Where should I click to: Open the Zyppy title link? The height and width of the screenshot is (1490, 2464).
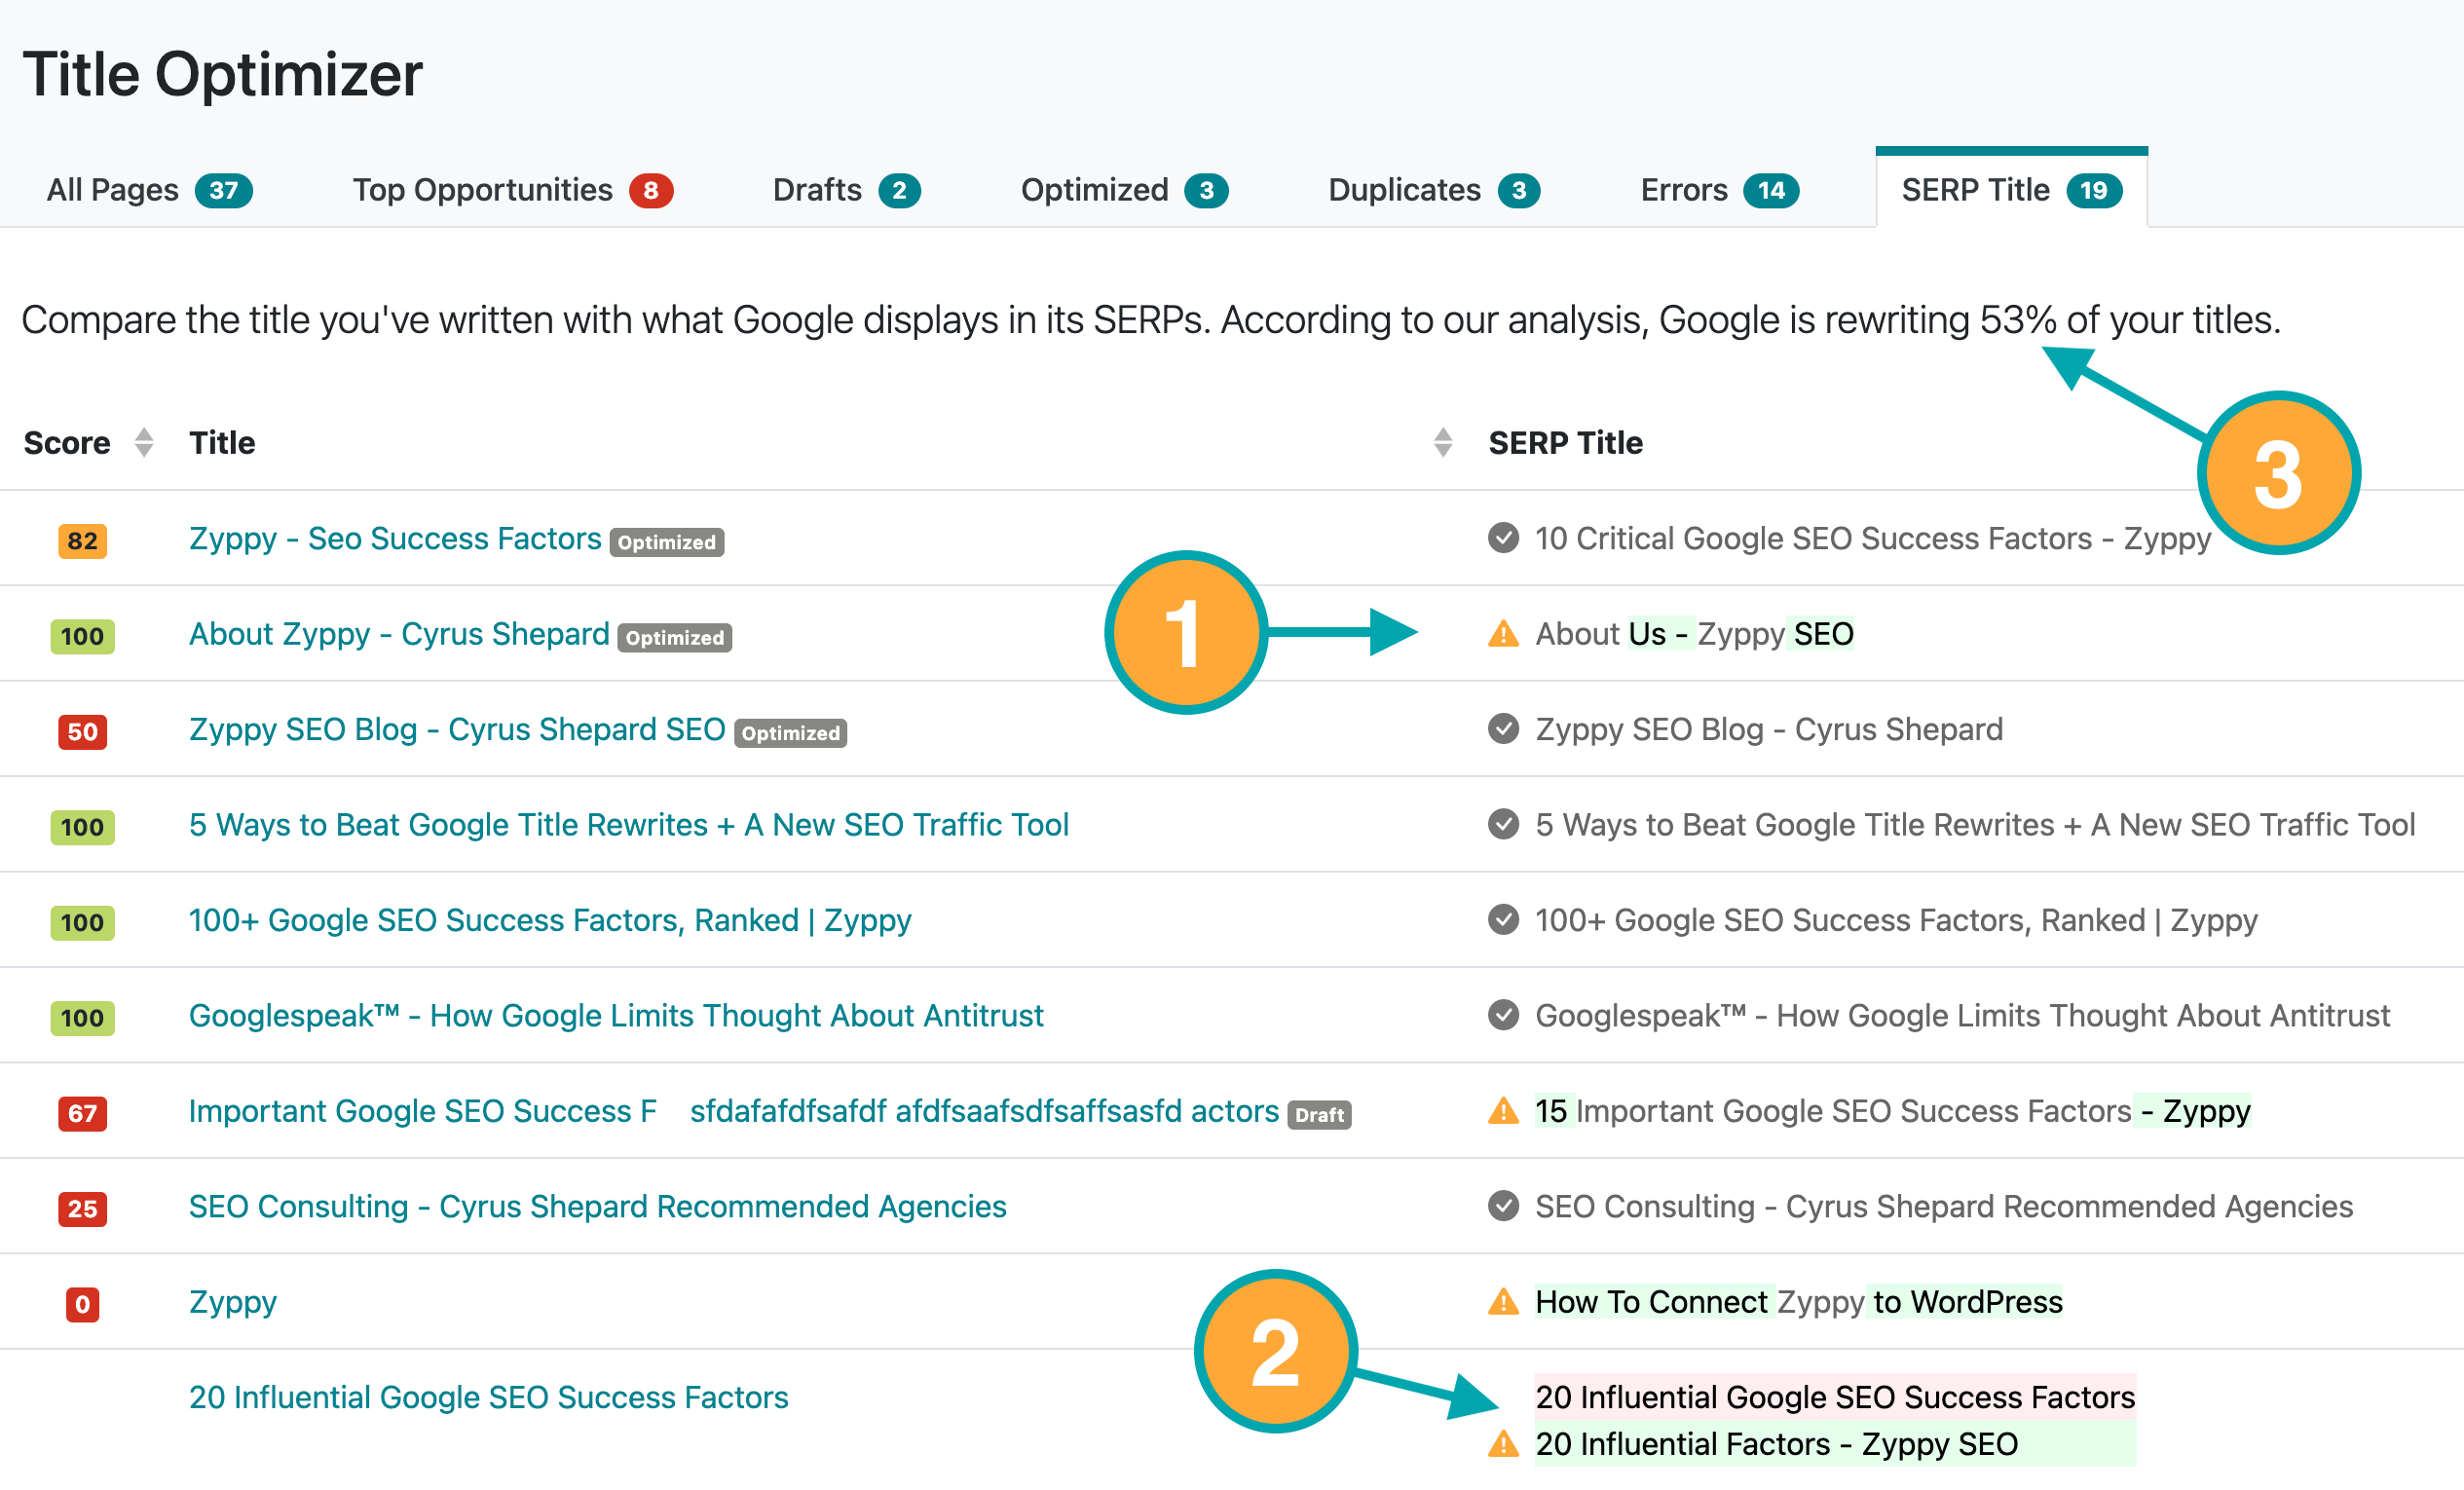pyautogui.click(x=233, y=1302)
